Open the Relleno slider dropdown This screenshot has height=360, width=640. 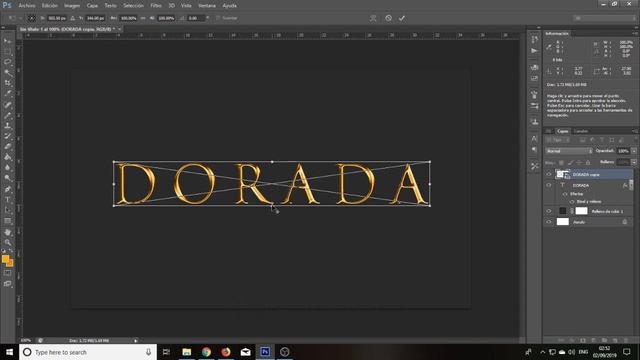tap(634, 162)
